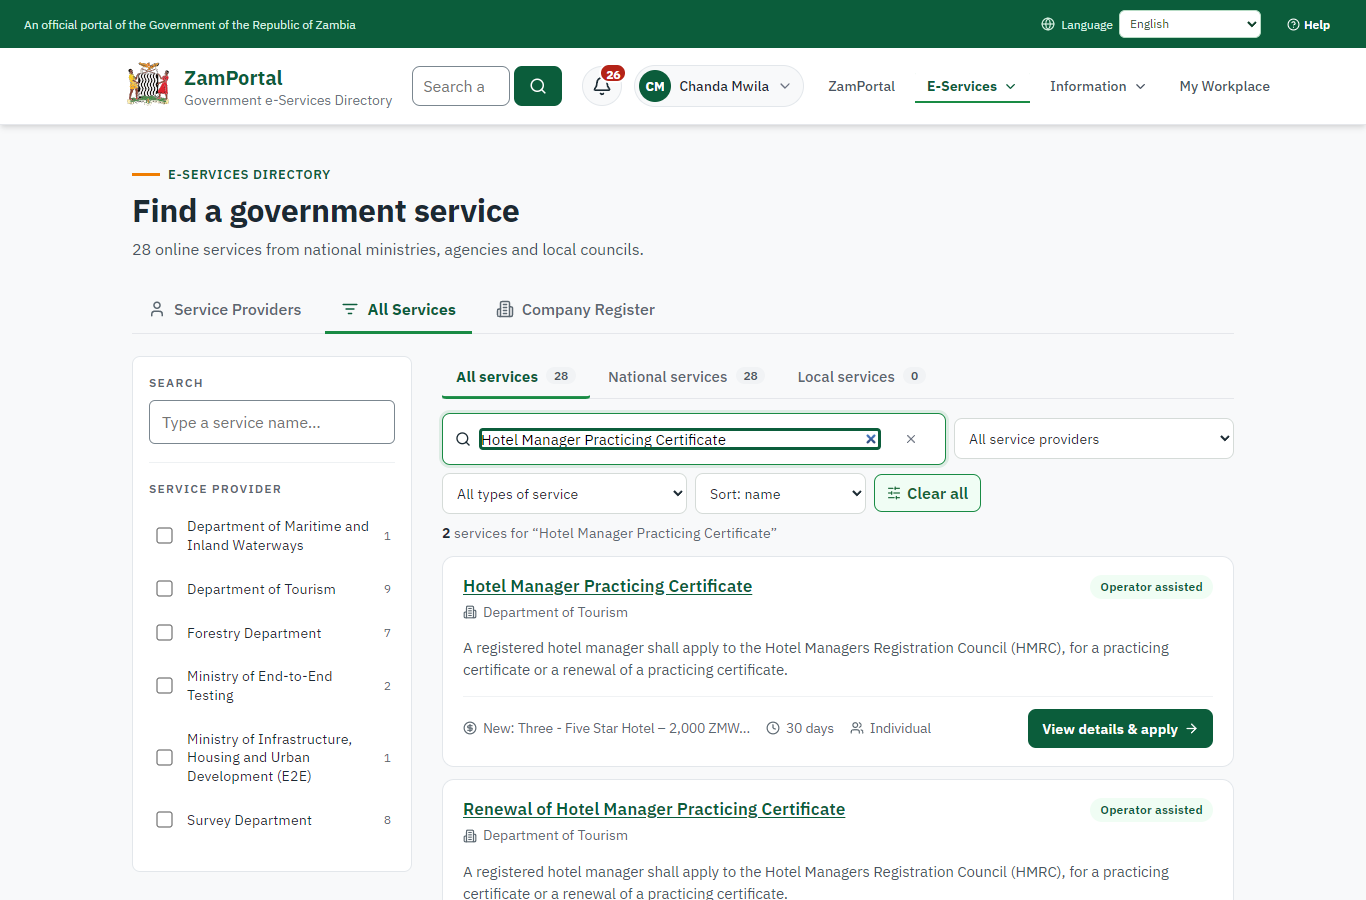Screen dimensions: 1366x900
Task: Open Renewal of Hotel Manager Practicing Certificate link
Action: point(654,809)
